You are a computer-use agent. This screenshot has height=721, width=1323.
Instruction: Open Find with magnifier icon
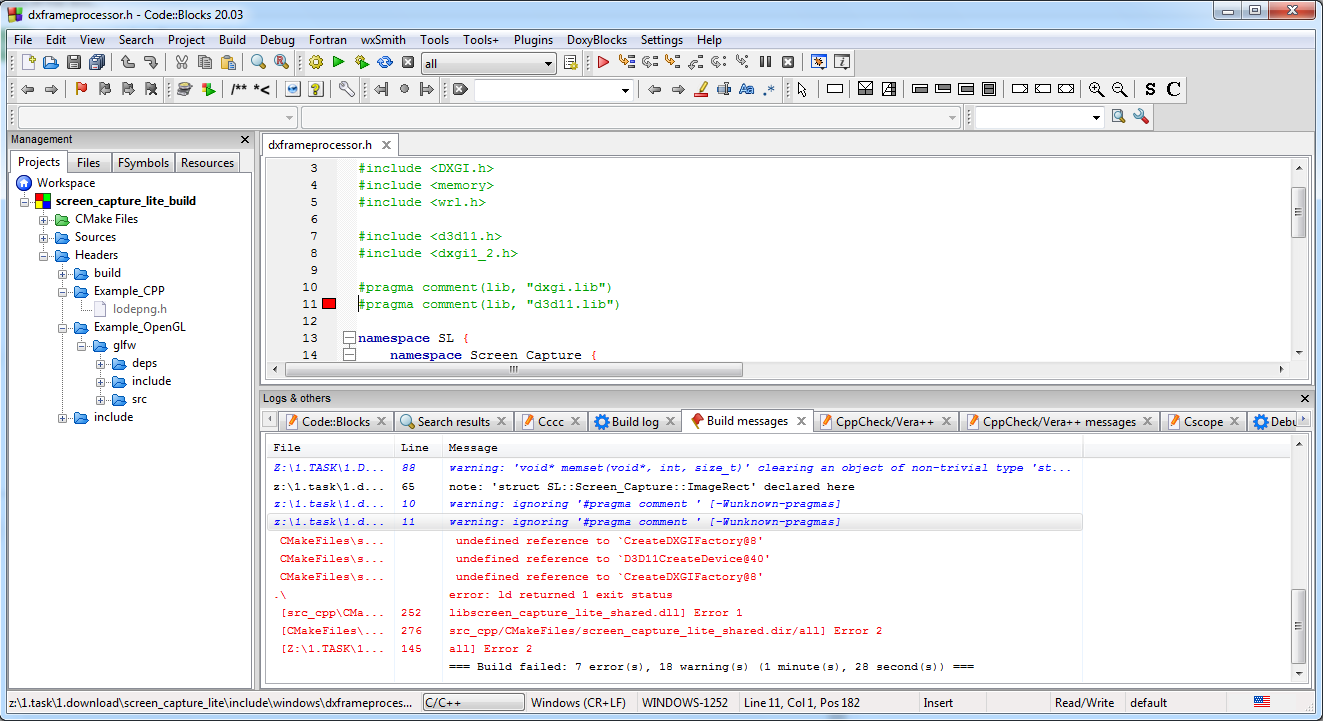(258, 63)
